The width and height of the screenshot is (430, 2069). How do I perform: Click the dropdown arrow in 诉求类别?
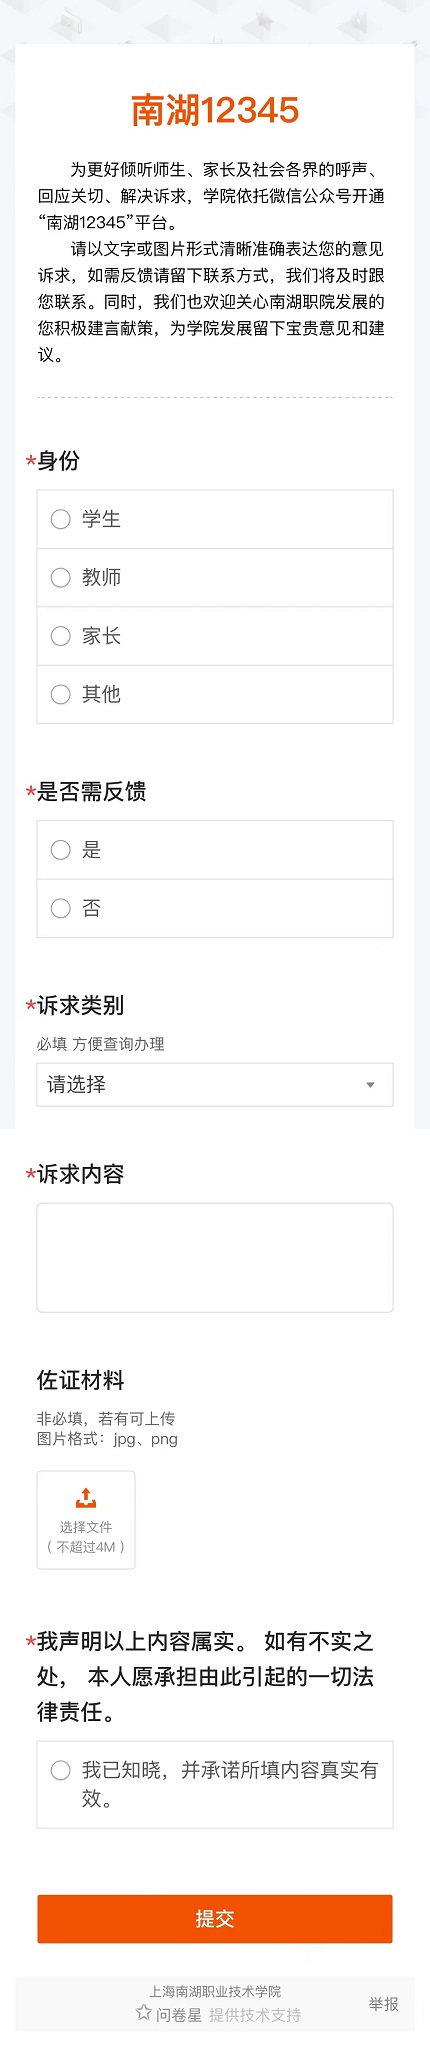370,1085
